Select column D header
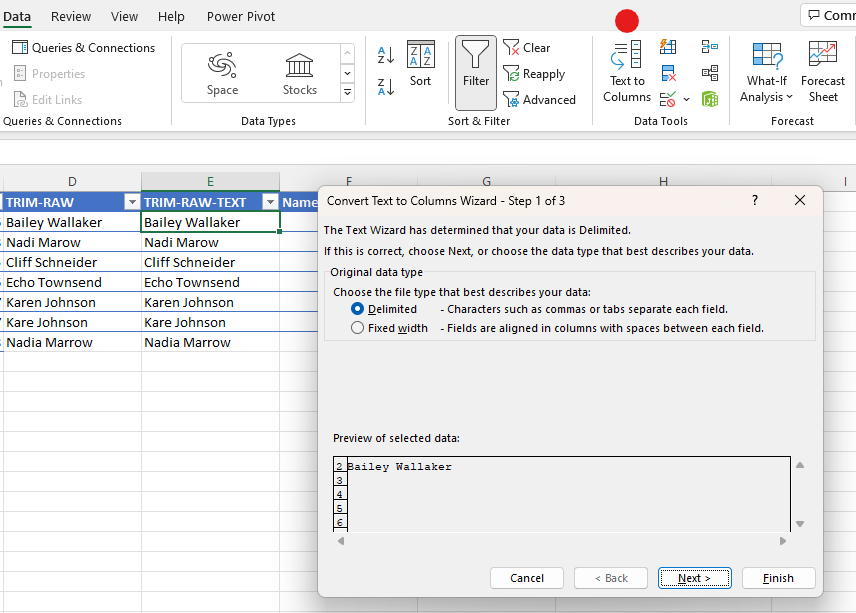The image size is (856, 613). (72, 182)
